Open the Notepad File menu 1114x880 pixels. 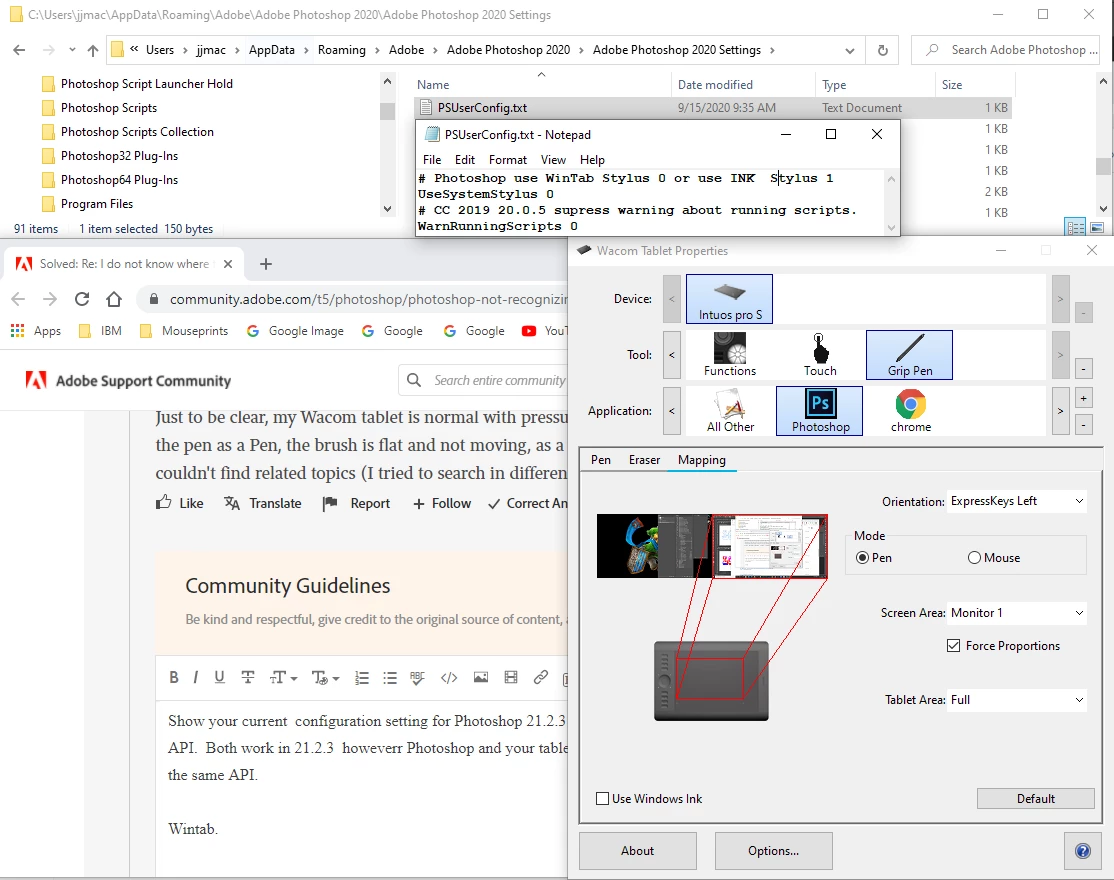(432, 160)
